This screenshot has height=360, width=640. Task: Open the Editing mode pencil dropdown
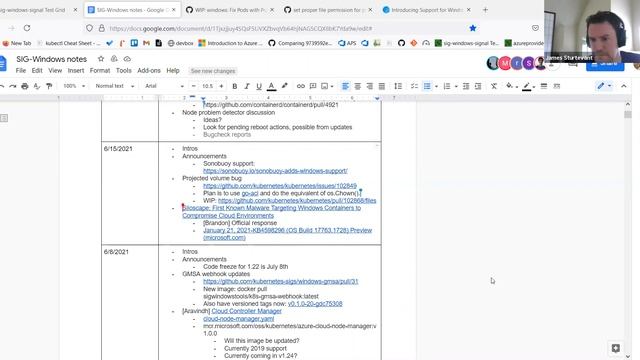tap(604, 86)
